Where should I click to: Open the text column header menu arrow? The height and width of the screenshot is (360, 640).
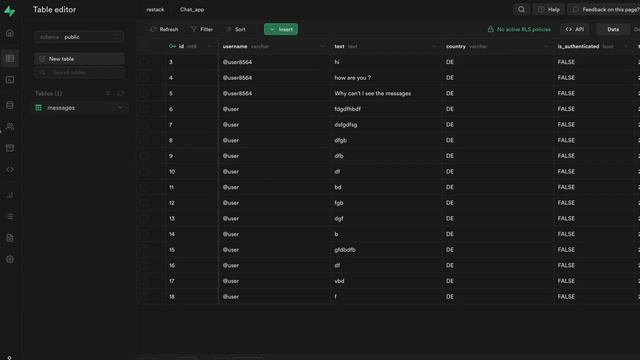433,47
